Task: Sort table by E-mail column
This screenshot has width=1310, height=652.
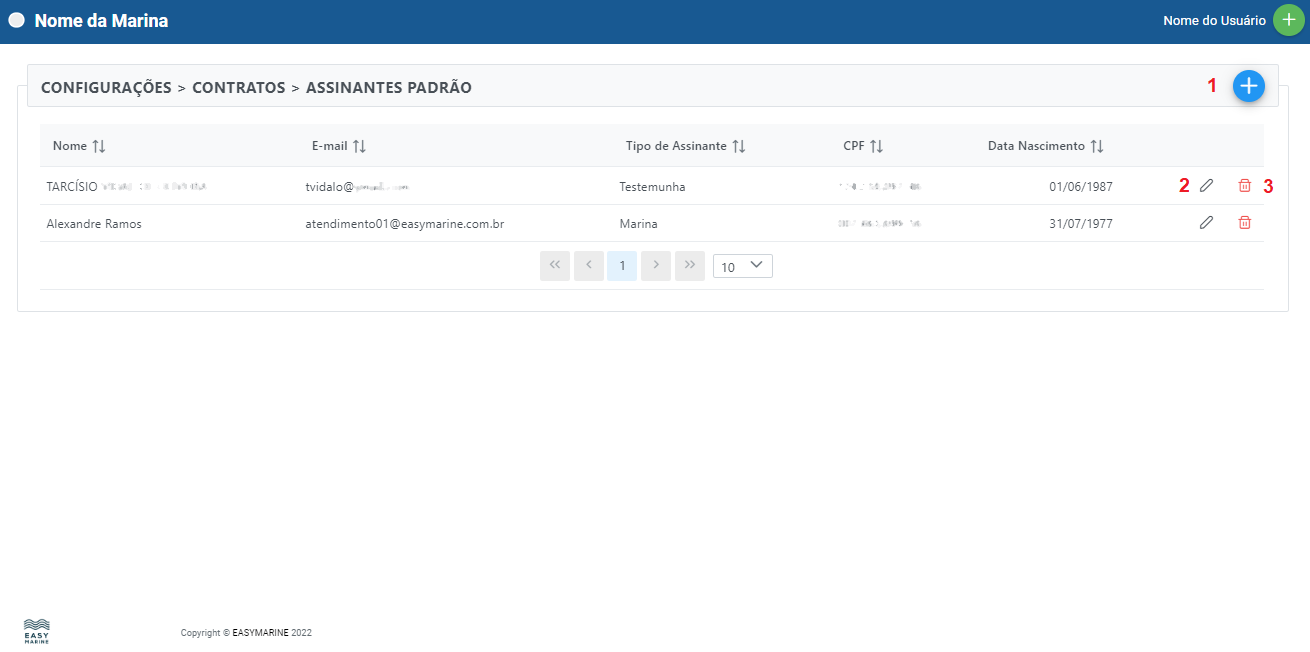Action: (359, 146)
